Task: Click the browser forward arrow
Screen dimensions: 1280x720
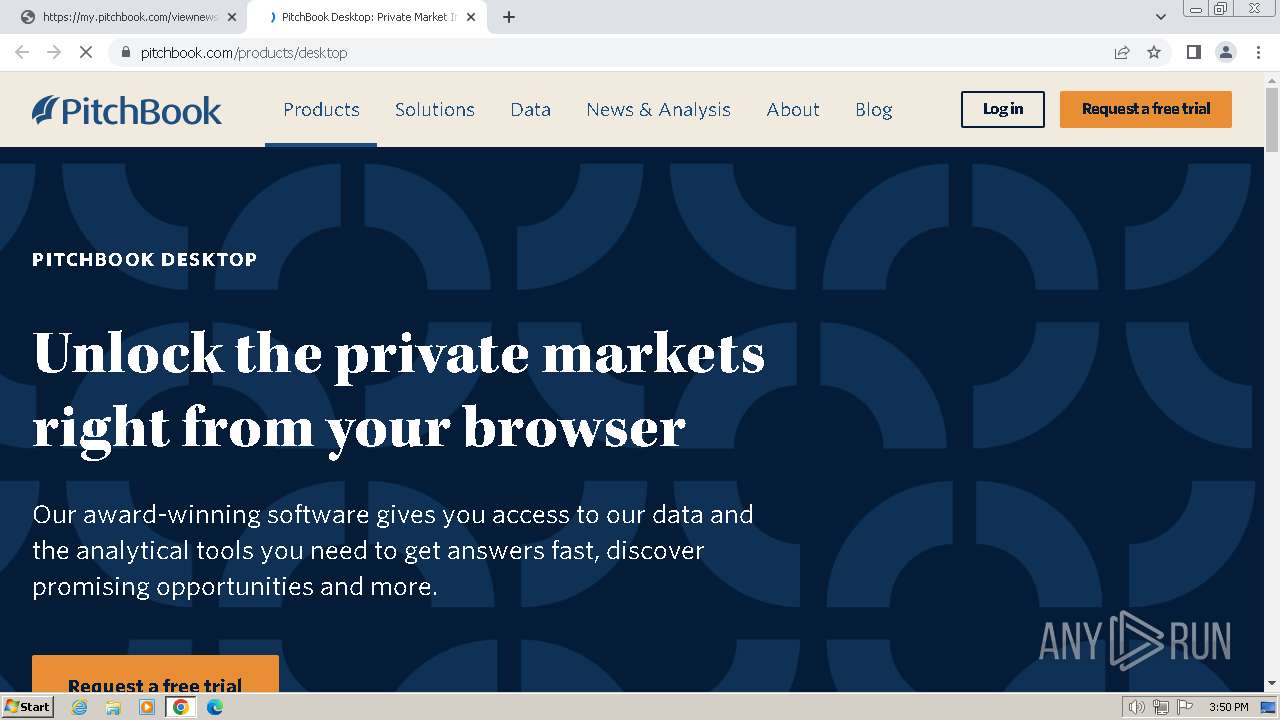Action: (x=54, y=52)
